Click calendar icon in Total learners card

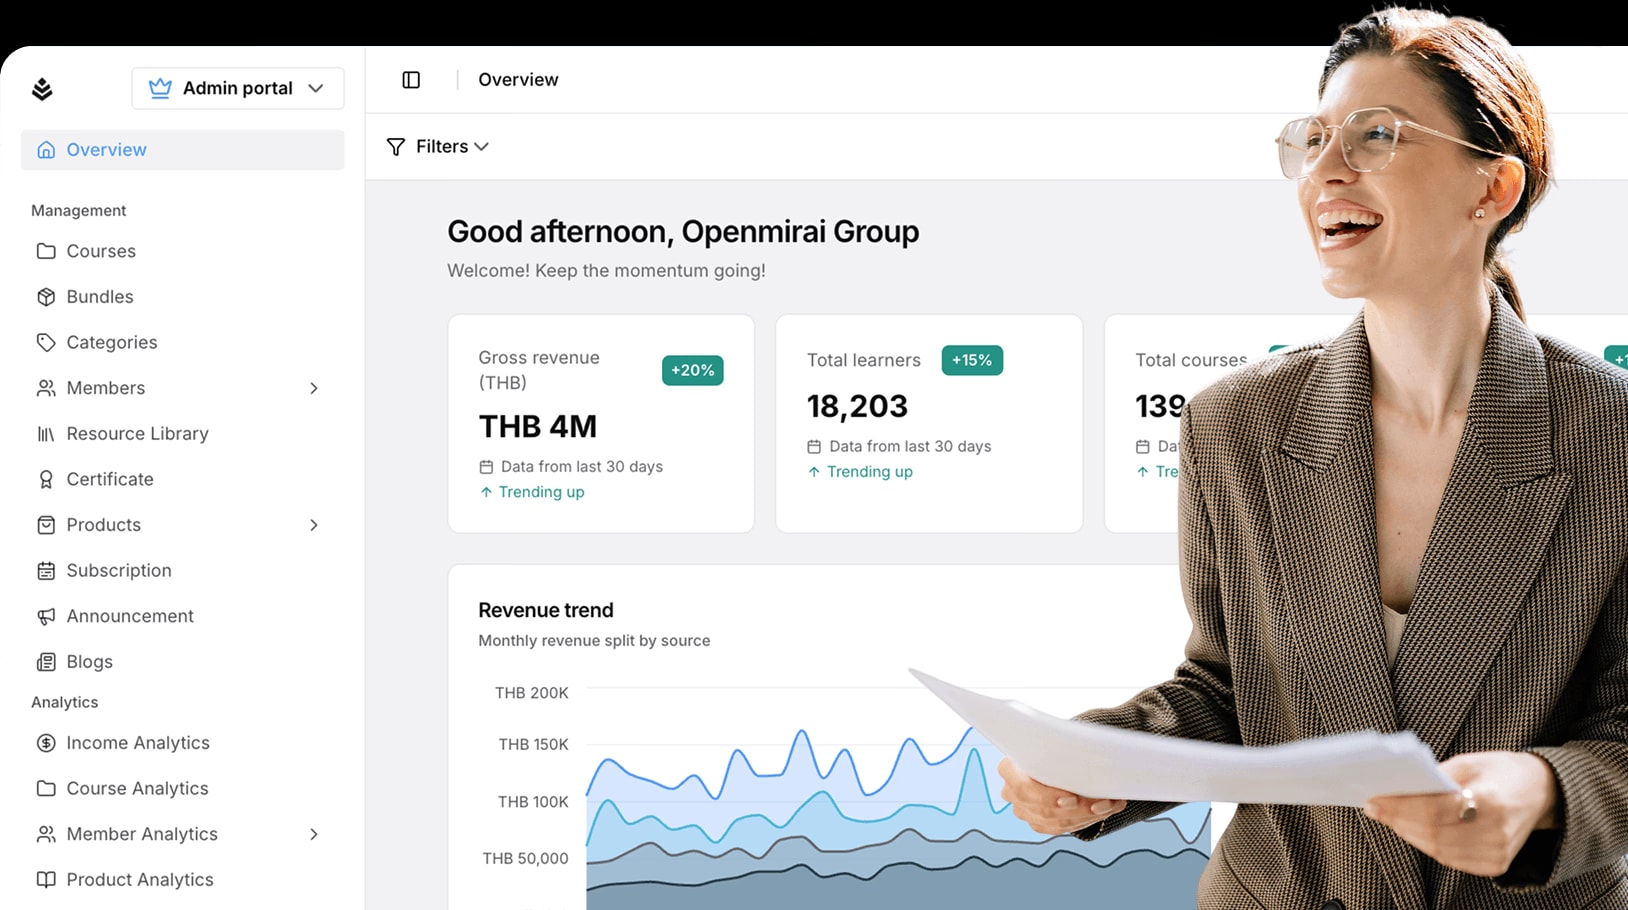pyautogui.click(x=814, y=447)
